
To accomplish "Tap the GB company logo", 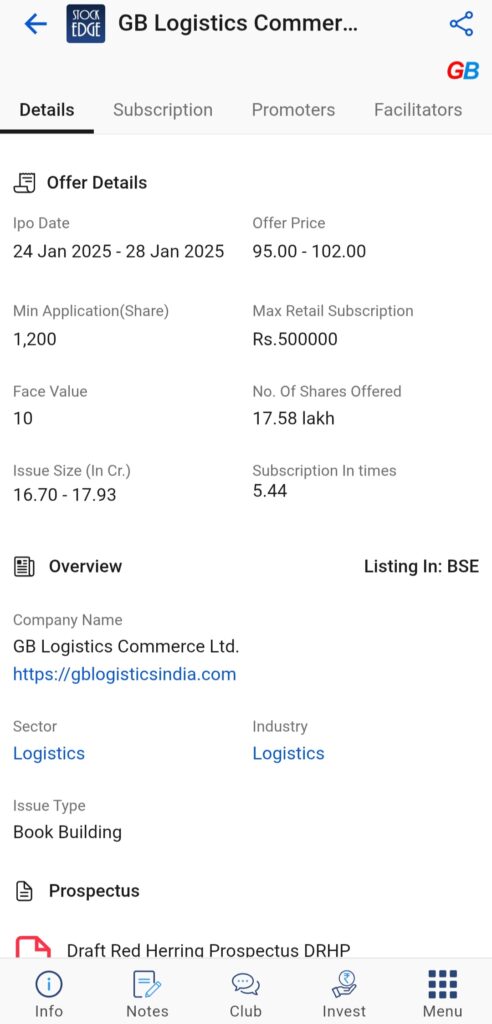I will click(463, 71).
